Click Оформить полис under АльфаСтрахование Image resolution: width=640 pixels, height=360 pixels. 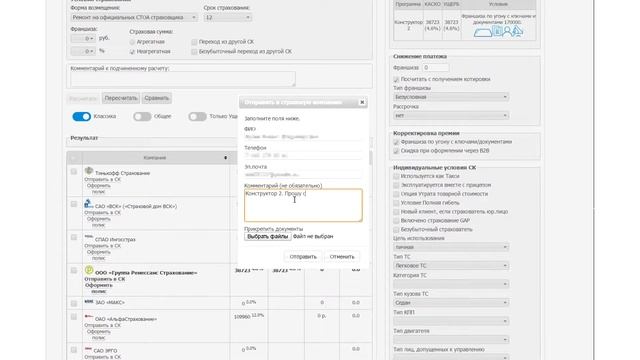[98, 335]
